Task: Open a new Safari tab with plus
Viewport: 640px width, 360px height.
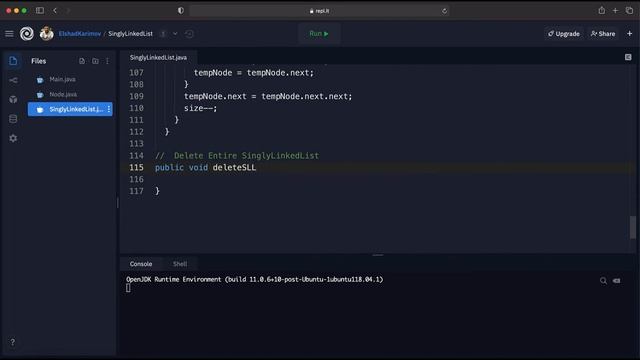Action: [615, 11]
